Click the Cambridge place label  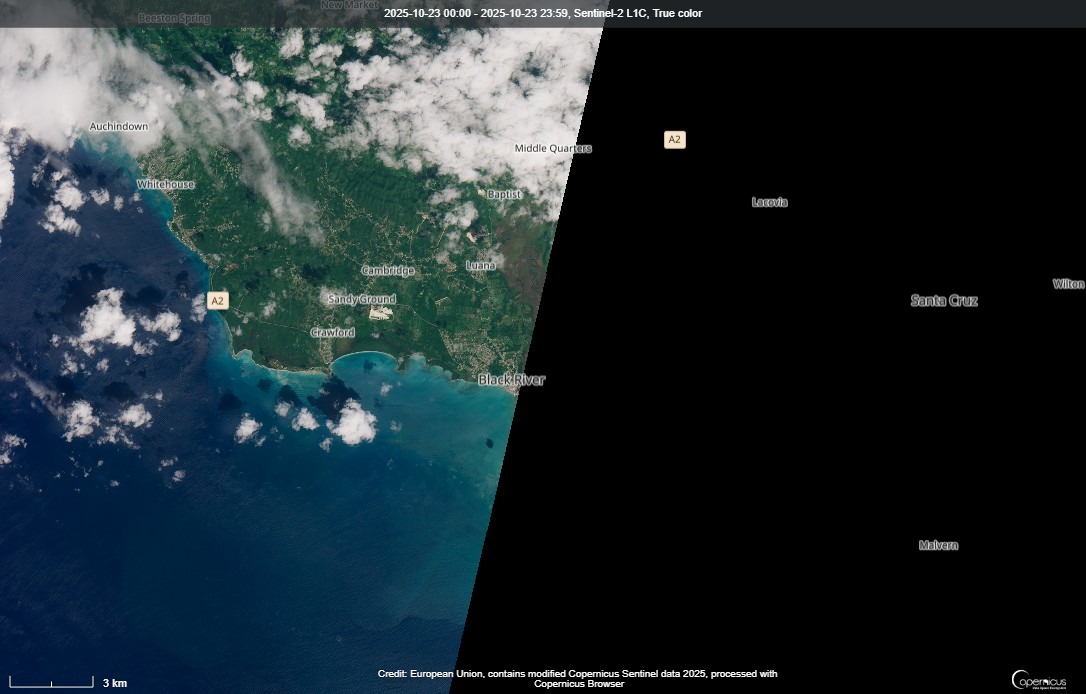tap(388, 270)
